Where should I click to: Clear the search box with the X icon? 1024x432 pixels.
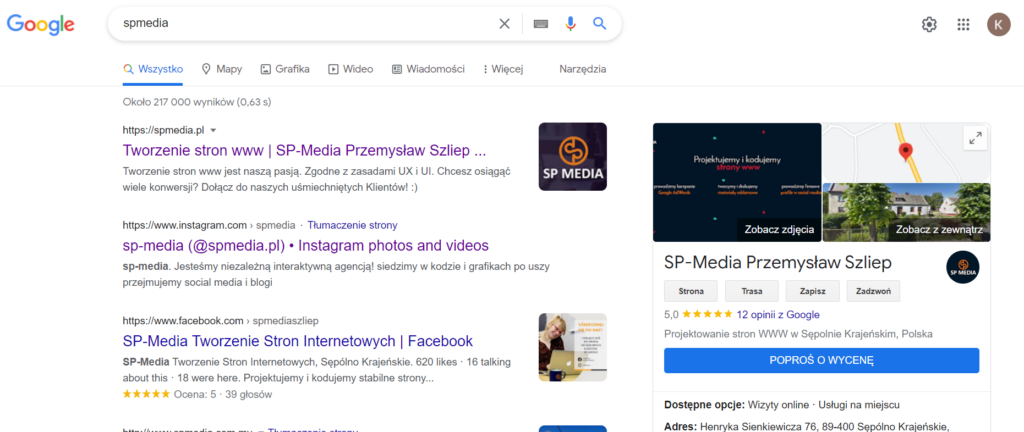pyautogui.click(x=504, y=24)
